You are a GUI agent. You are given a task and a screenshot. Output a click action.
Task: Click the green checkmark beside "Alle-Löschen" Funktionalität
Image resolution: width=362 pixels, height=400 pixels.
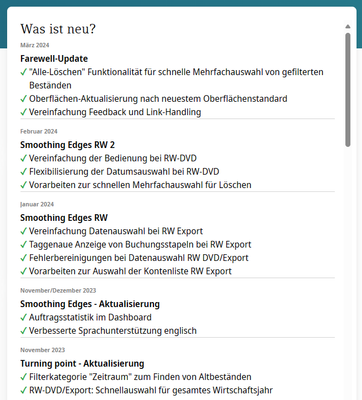tap(23, 72)
